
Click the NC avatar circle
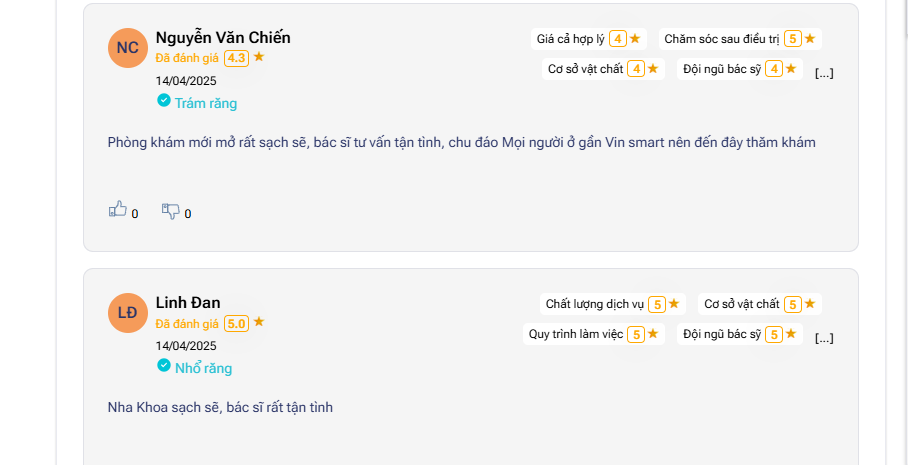pos(127,48)
